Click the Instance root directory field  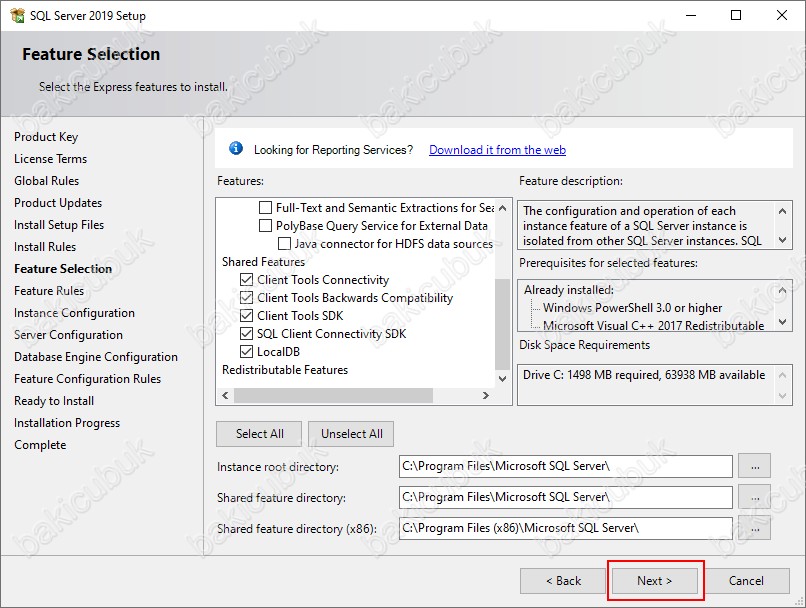coord(565,466)
